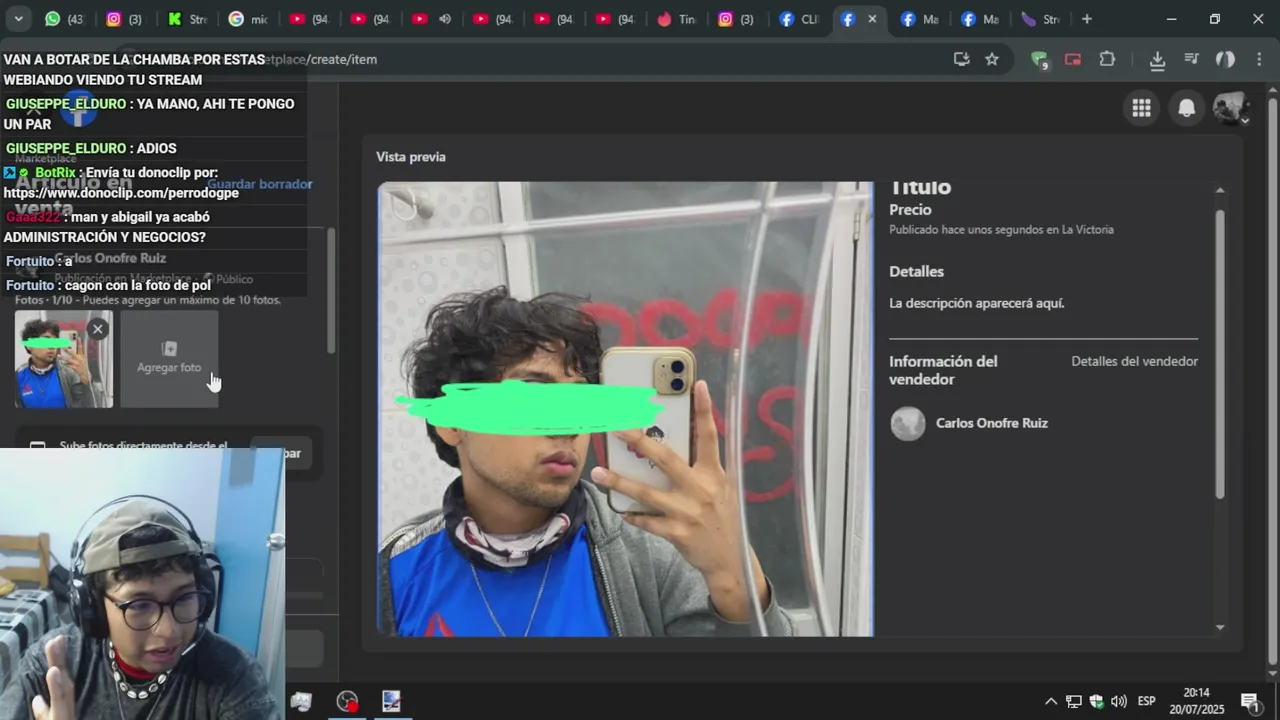The height and width of the screenshot is (720, 1280).
Task: Click the preview panel scroll-up arrow
Action: tap(1220, 190)
